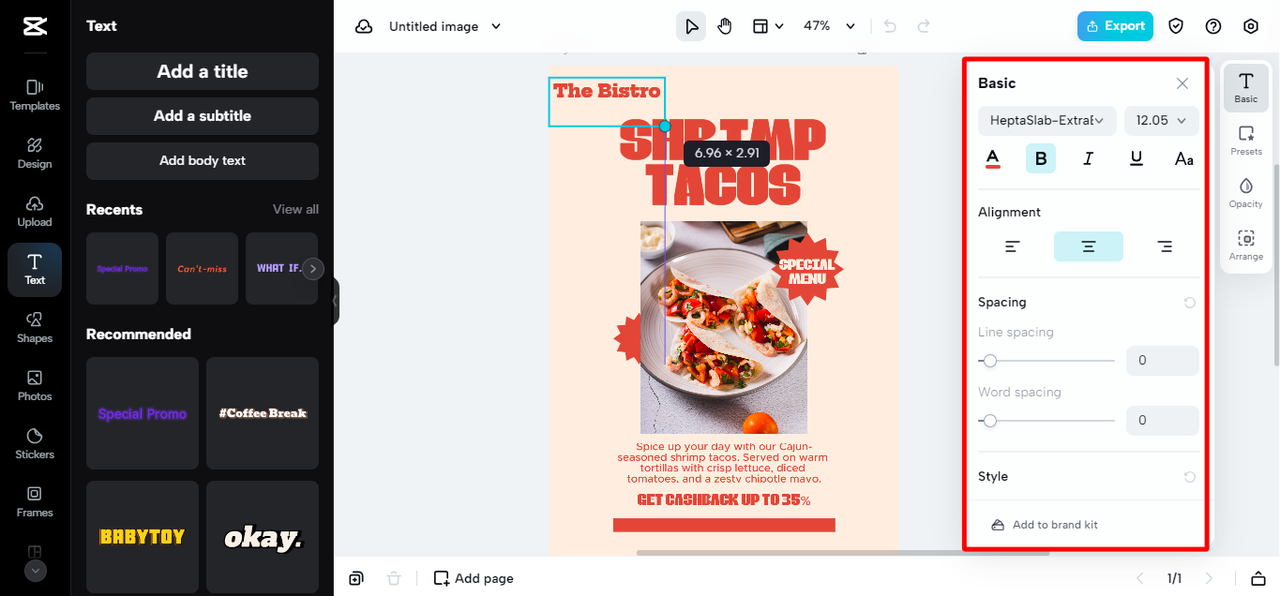Change text case with Aa icon
1280x596 pixels.
point(1184,158)
